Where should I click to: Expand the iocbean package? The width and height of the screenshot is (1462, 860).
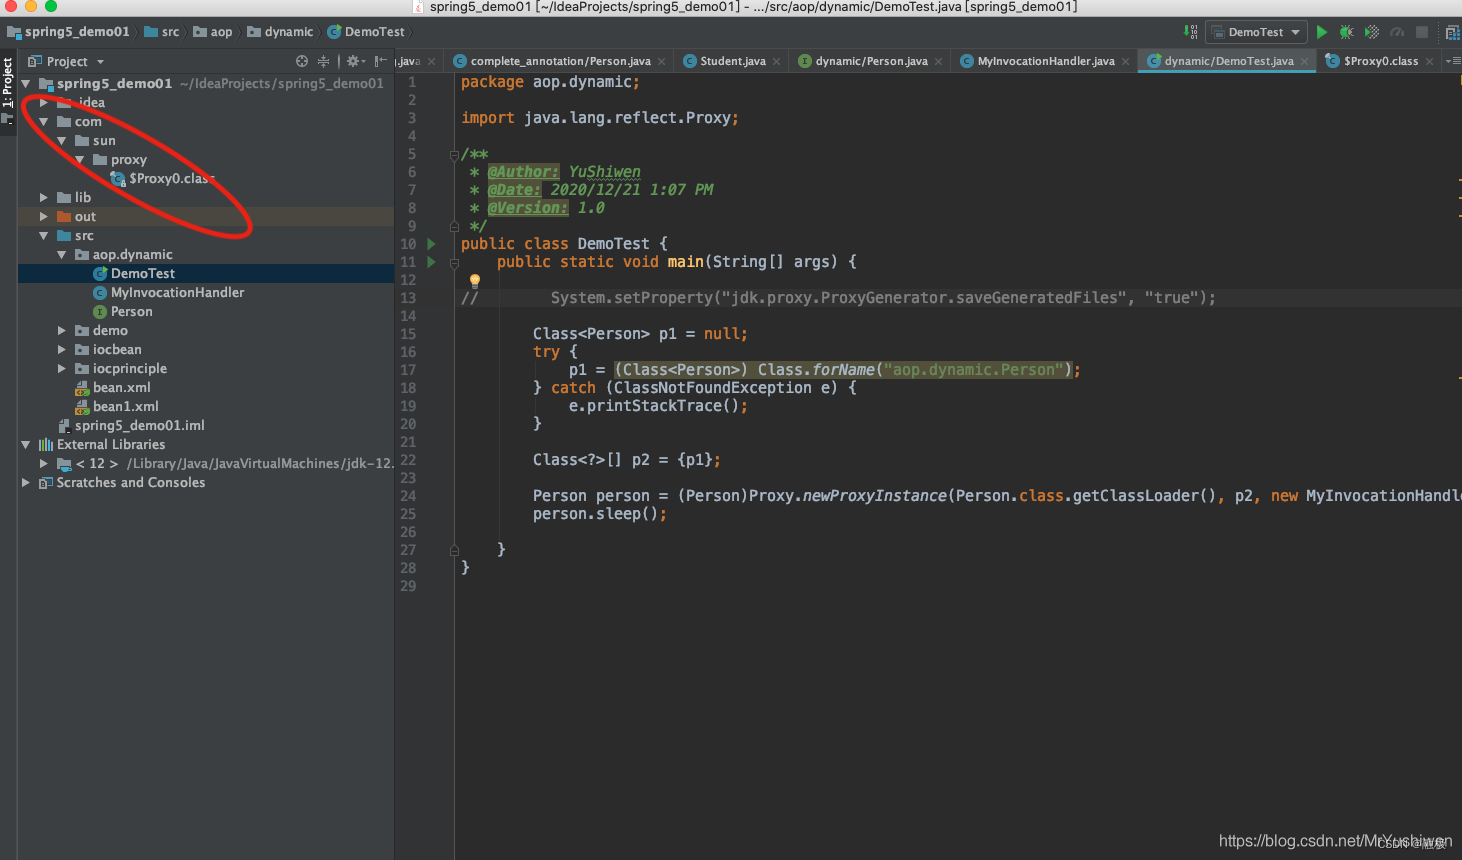(x=62, y=350)
